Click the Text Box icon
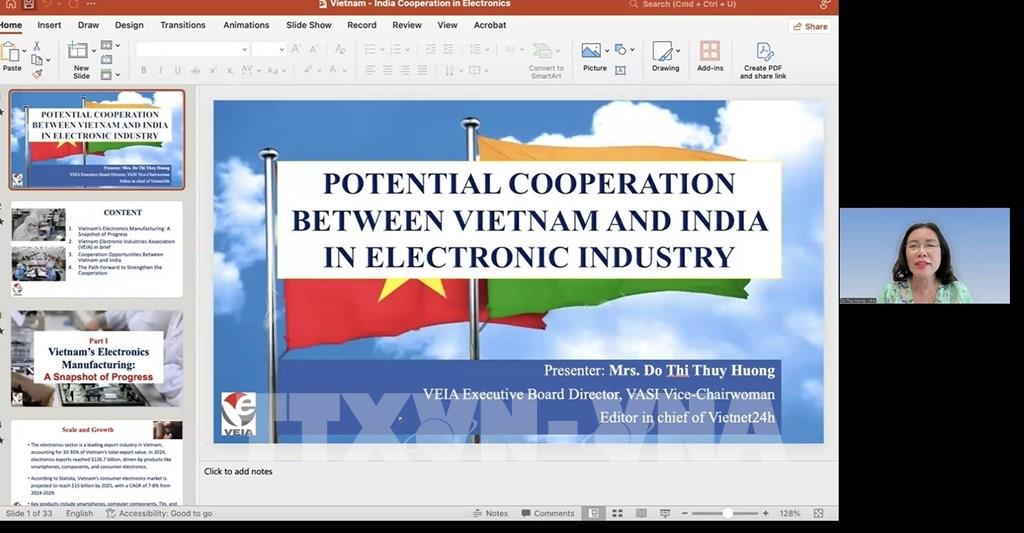The width and height of the screenshot is (1024, 533). click(x=620, y=70)
